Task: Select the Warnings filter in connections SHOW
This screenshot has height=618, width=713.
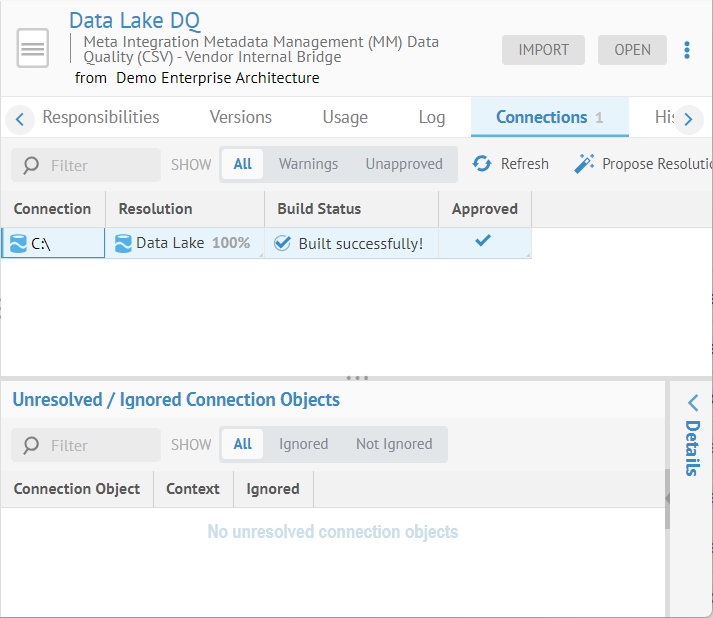Action: (308, 164)
